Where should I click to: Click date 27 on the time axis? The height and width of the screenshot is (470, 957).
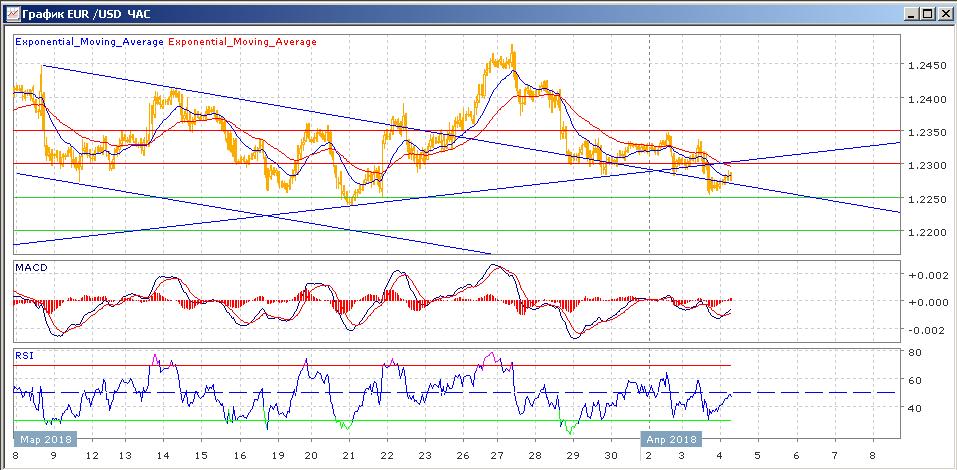pos(497,455)
